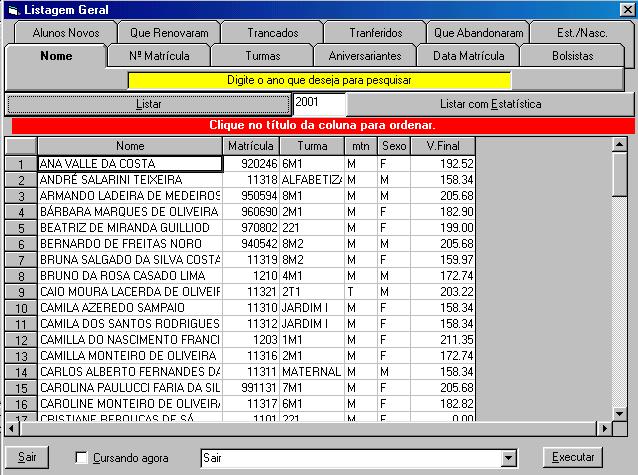The image size is (638, 475).
Task: Sort by the Nome column header
Action: coord(130,147)
